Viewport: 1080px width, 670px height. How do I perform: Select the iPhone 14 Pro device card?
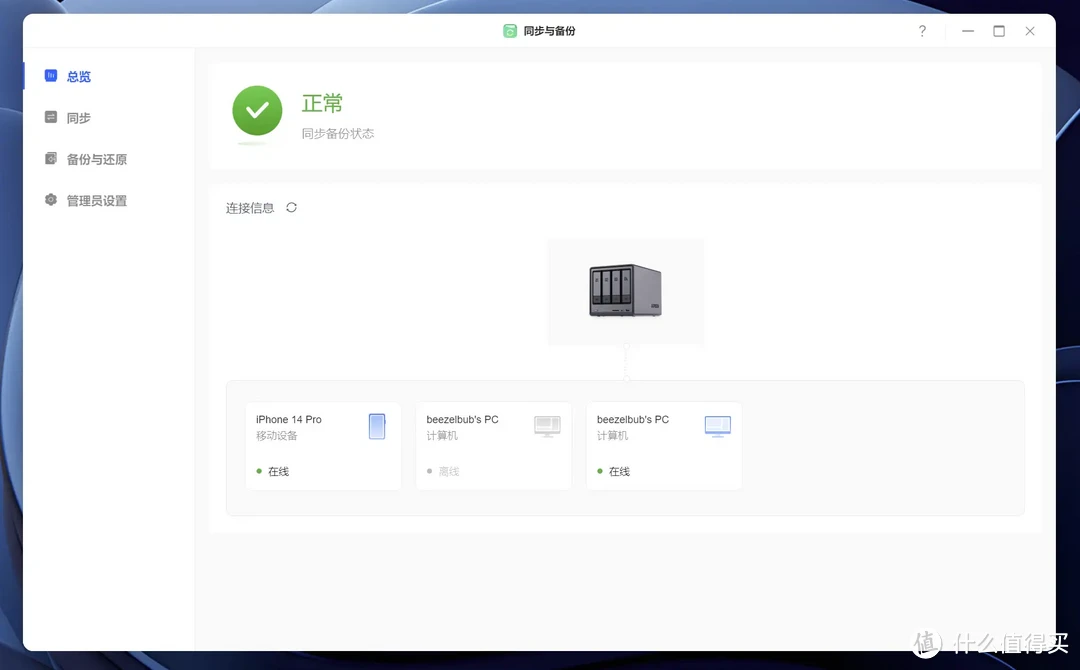322,445
